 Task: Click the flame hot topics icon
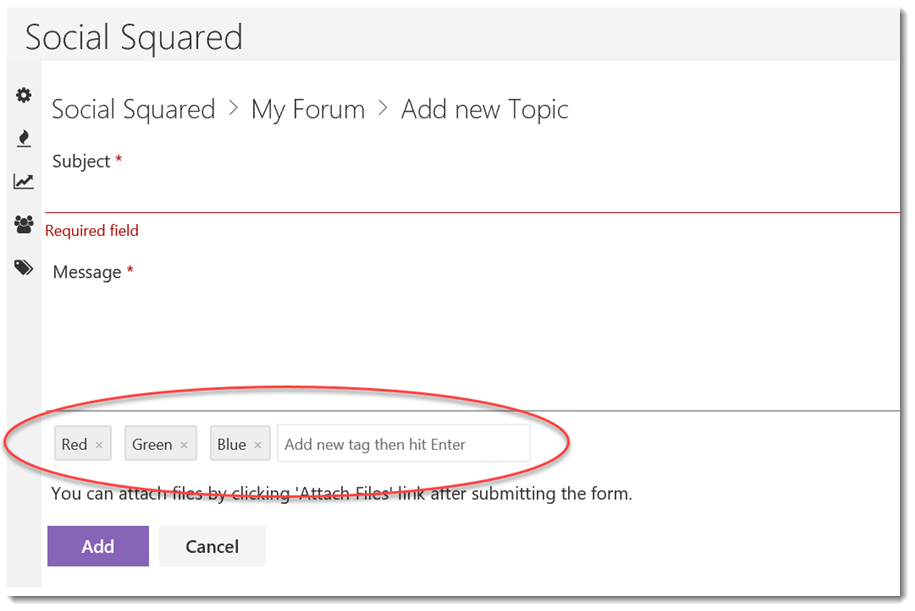[23, 139]
